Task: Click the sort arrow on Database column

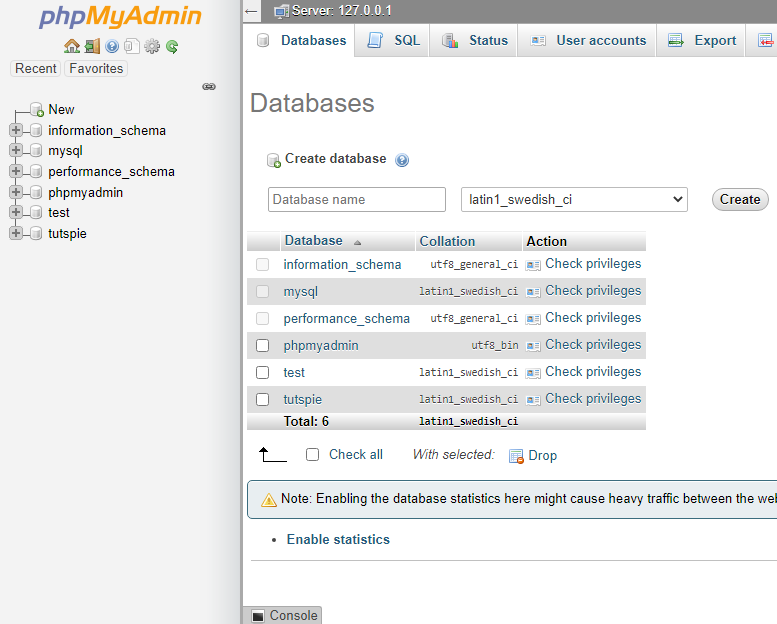Action: (357, 242)
